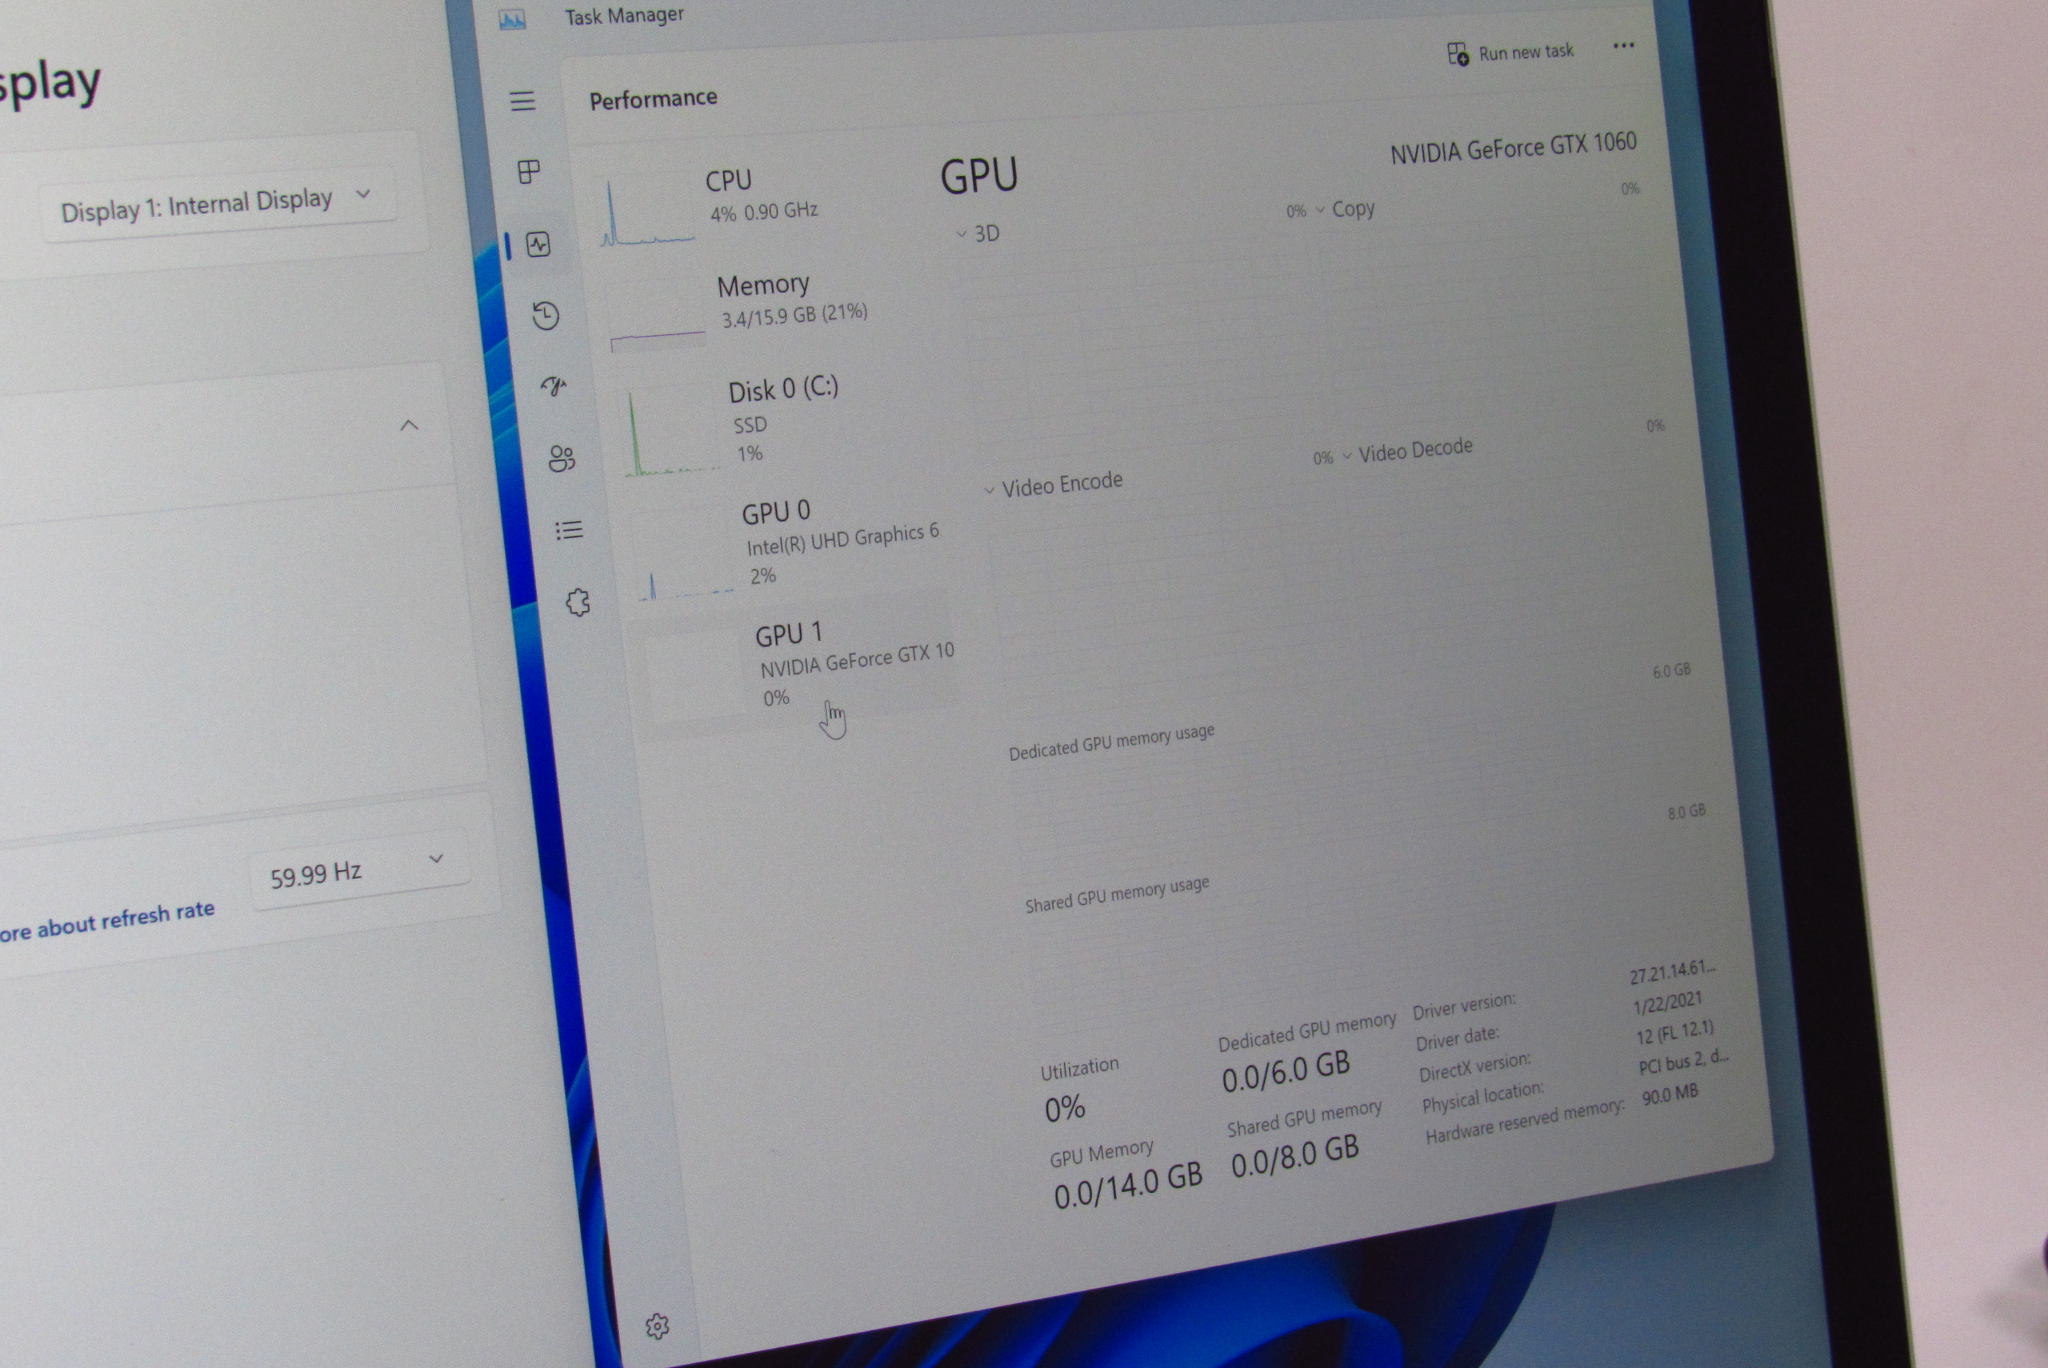Viewport: 2048px width, 1368px height.
Task: Open the Services puzzle icon
Action: [x=578, y=602]
